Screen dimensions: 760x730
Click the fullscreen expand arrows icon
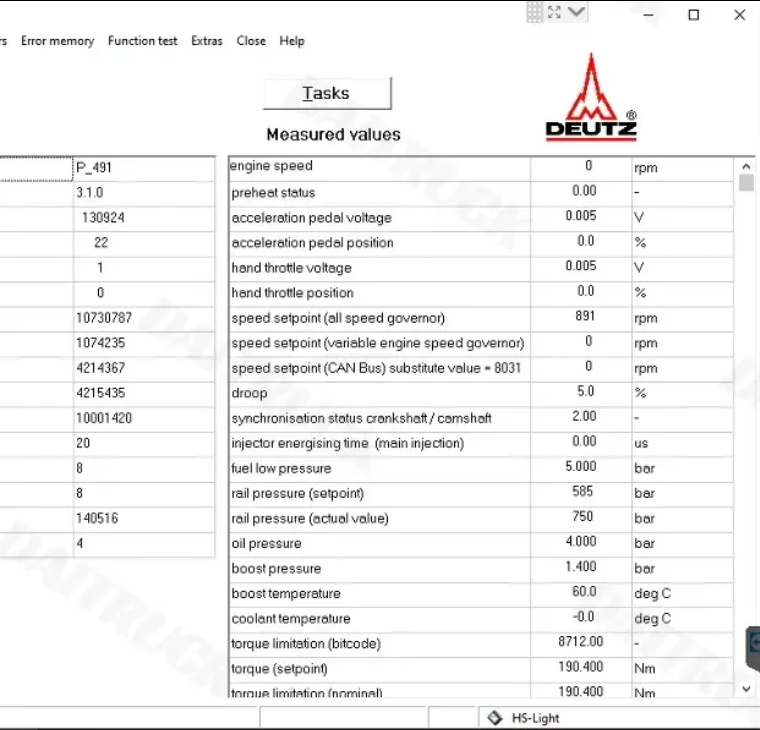[x=554, y=12]
